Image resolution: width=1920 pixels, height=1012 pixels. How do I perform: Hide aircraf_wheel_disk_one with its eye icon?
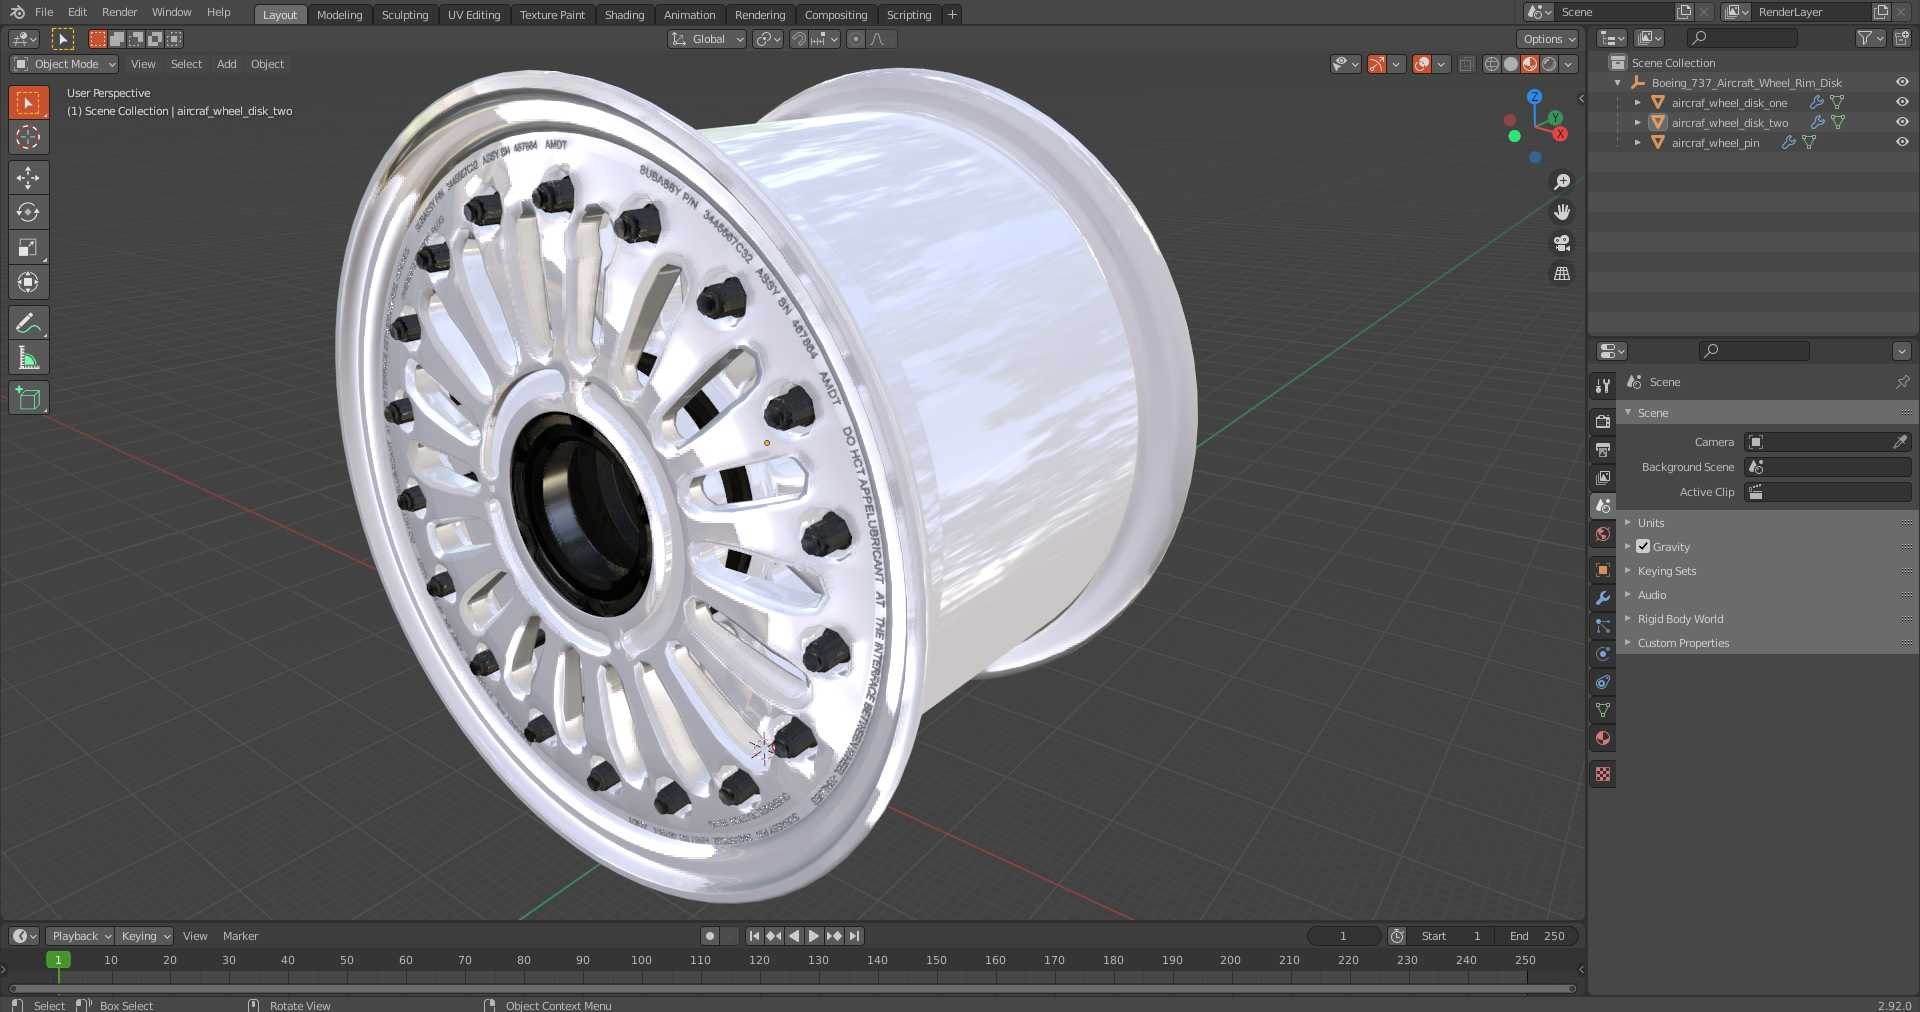1902,102
